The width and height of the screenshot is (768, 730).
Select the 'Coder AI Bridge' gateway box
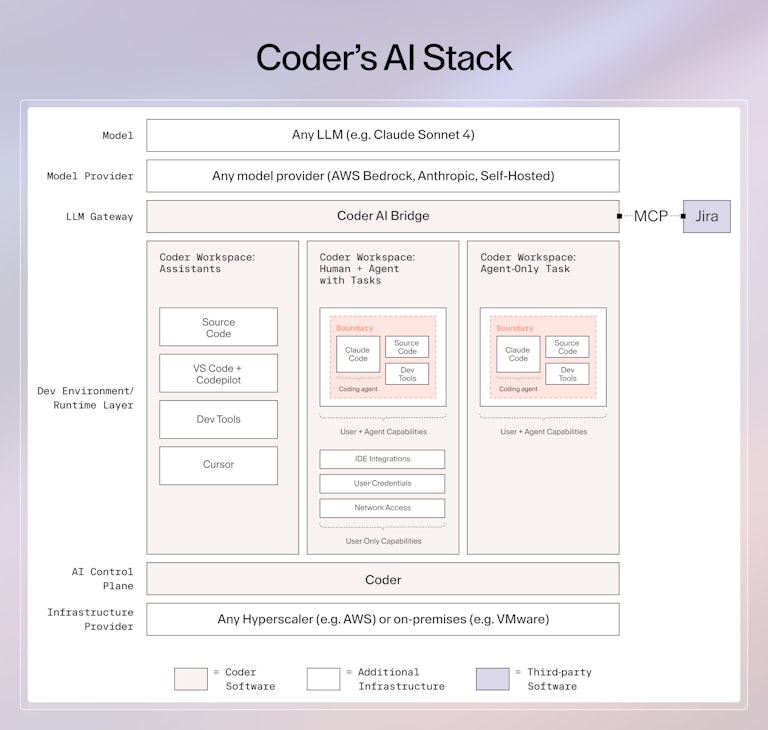[383, 216]
